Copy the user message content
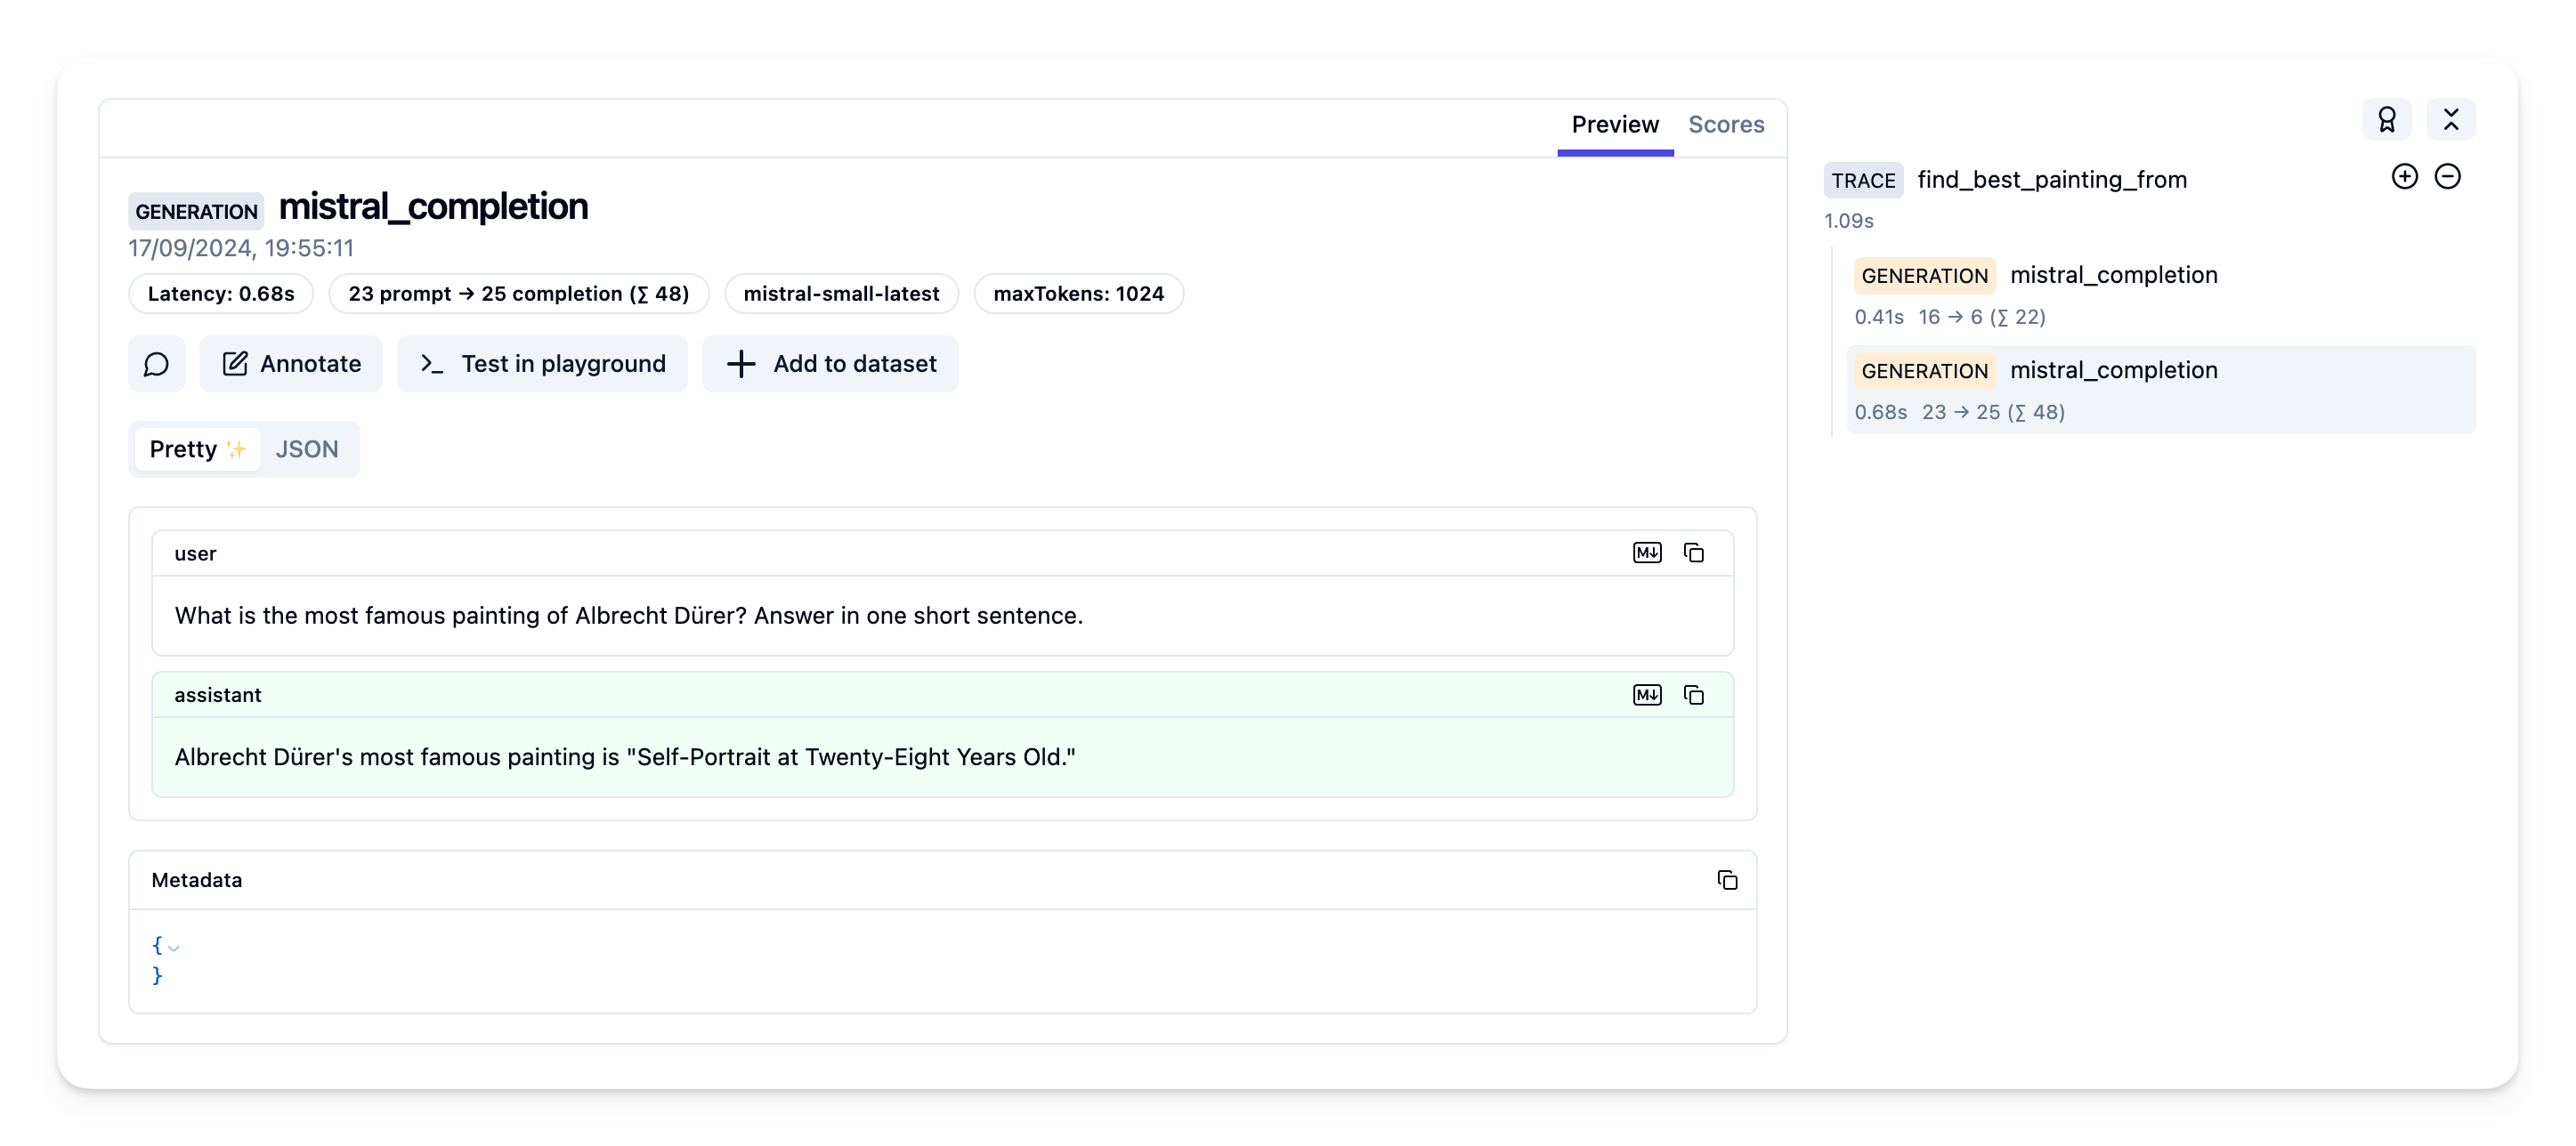Image resolution: width=2576 pixels, height=1146 pixels. point(1694,552)
